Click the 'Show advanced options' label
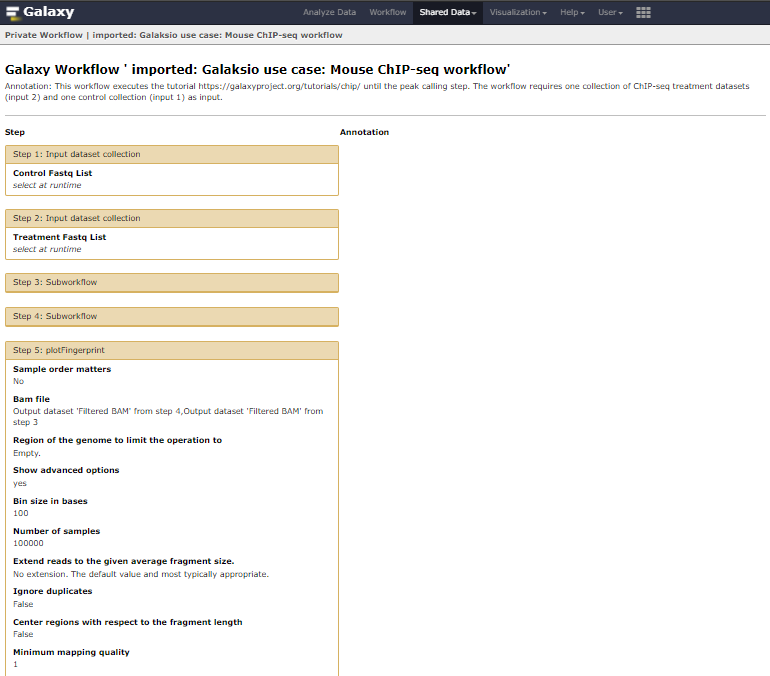 tap(66, 470)
